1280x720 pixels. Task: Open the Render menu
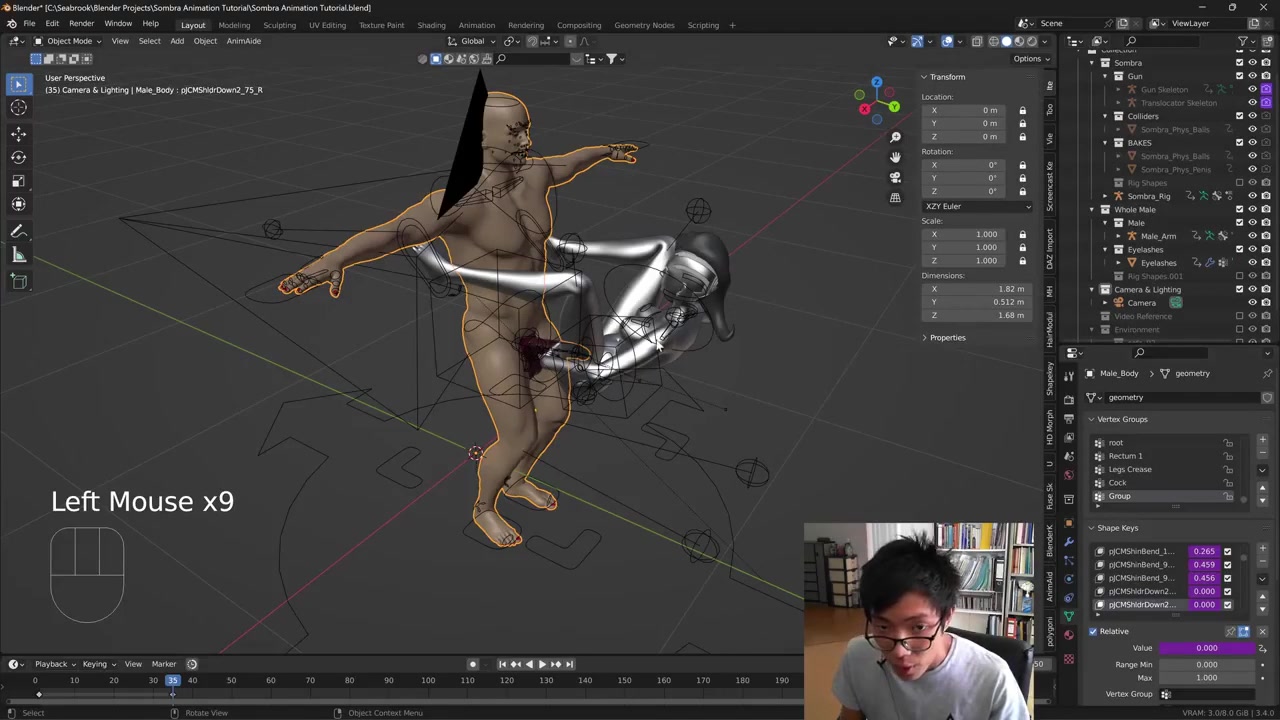pos(81,24)
